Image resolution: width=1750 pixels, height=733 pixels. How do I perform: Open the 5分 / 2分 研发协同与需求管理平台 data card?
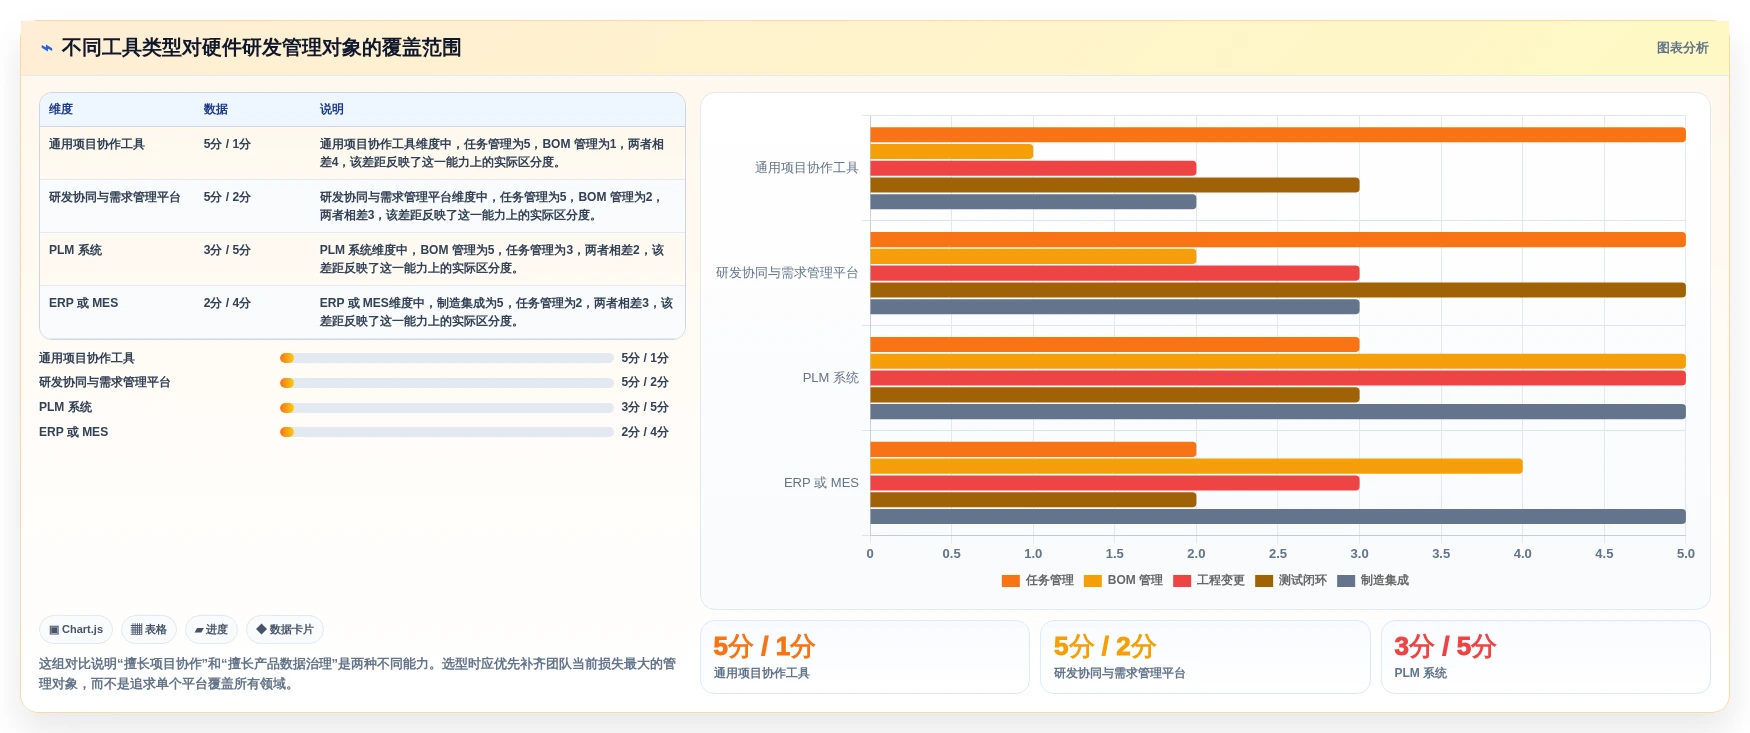pyautogui.click(x=1205, y=657)
